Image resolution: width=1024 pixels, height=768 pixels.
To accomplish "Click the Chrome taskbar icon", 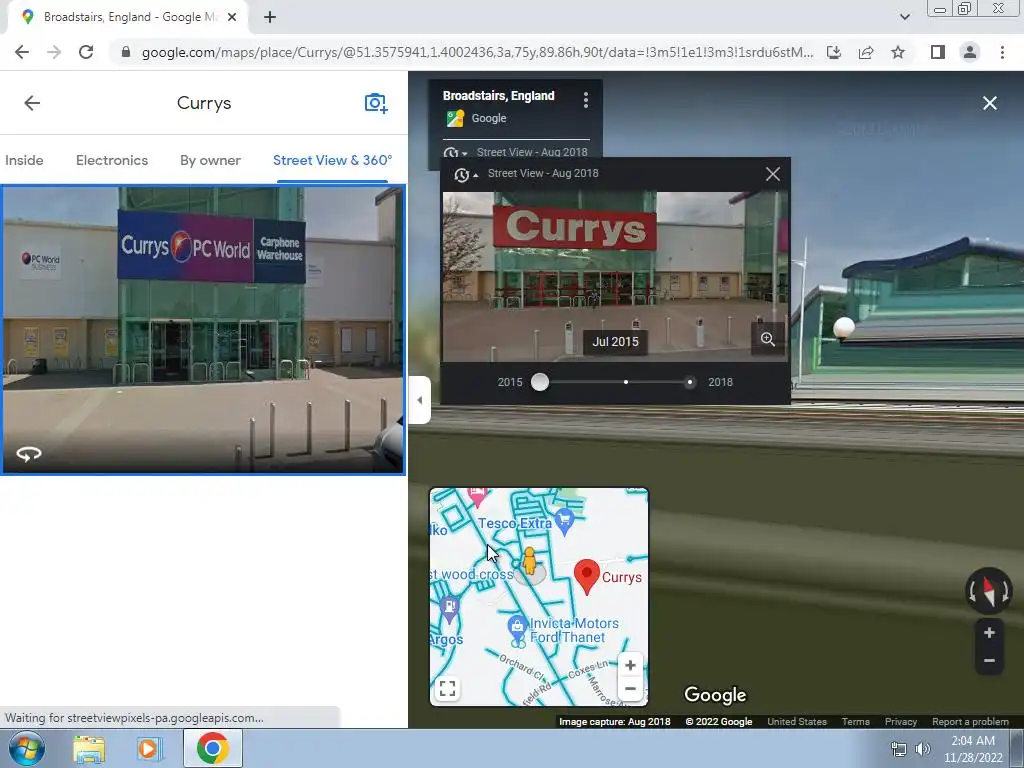I will point(212,748).
